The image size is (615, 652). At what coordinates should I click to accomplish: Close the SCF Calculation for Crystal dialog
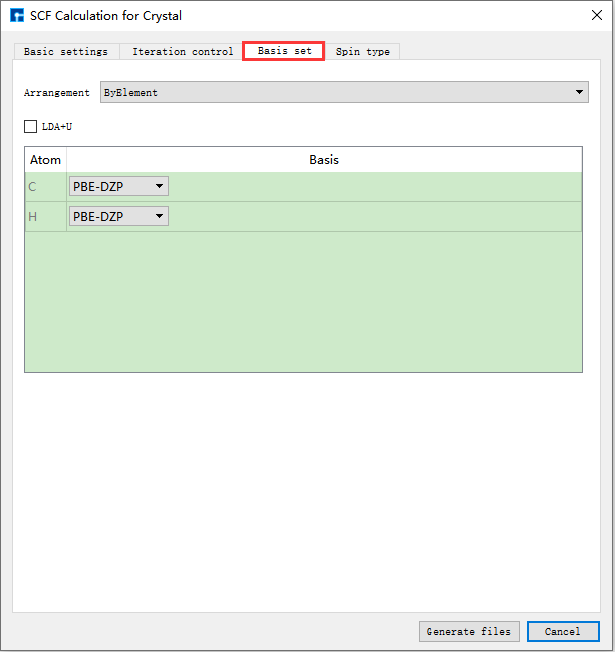pos(590,16)
